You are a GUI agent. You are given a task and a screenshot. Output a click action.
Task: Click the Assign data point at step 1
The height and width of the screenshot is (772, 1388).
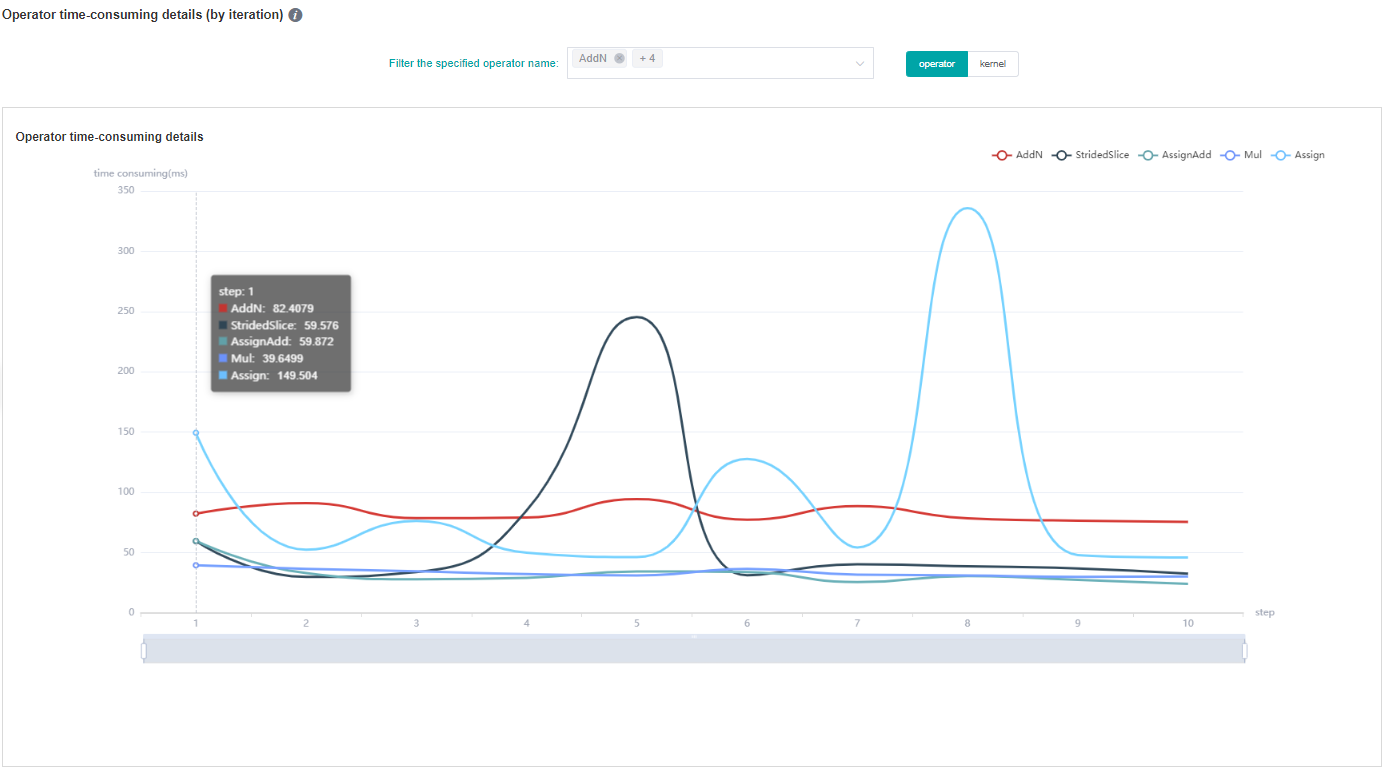point(196,433)
